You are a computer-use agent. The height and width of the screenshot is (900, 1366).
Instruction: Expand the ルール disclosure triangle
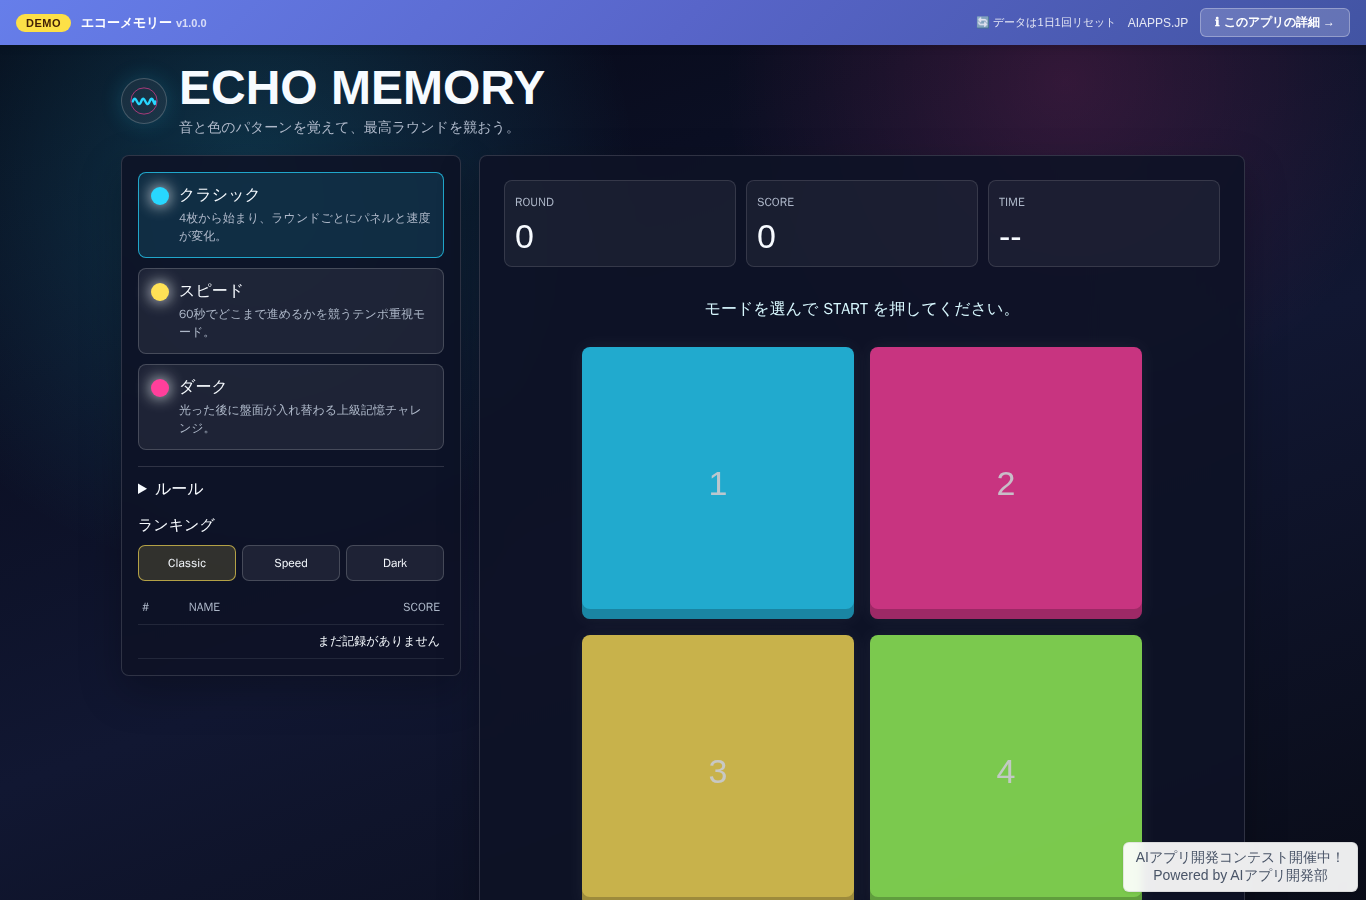tap(143, 489)
